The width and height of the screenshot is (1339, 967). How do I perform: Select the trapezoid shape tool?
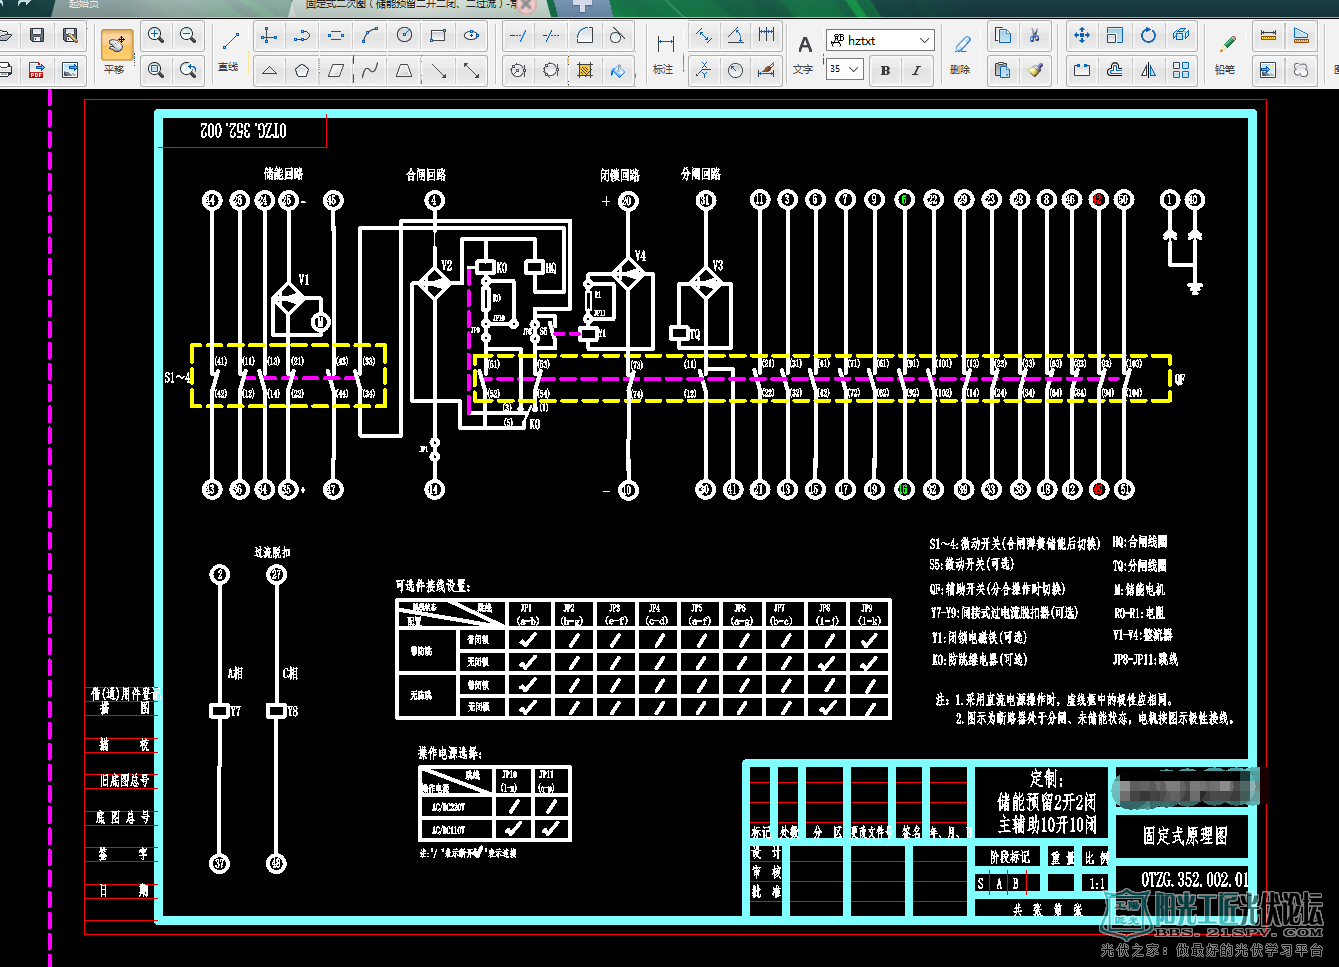click(404, 70)
